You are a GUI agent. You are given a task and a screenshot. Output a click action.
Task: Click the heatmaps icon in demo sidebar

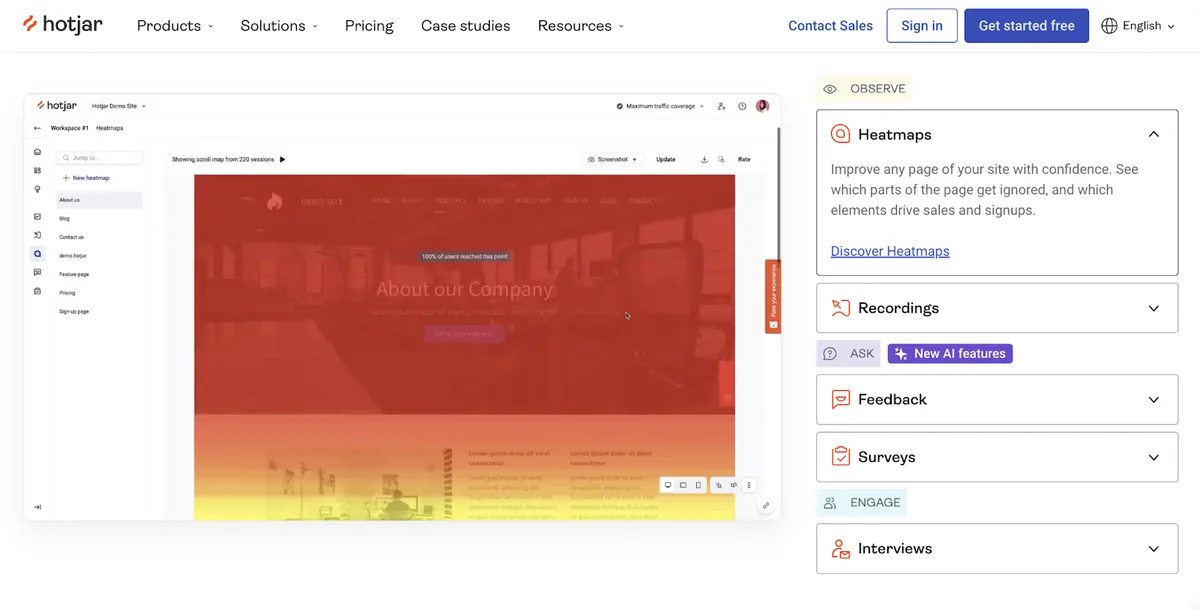38,254
